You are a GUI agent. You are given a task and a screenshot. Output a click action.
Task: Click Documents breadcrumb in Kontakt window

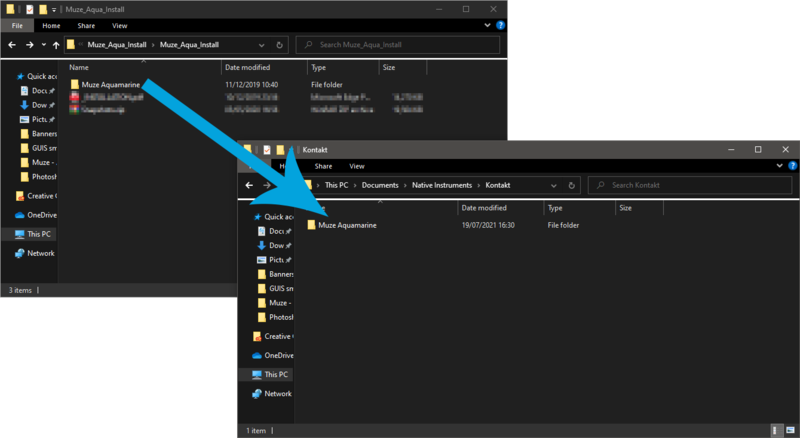tap(380, 185)
